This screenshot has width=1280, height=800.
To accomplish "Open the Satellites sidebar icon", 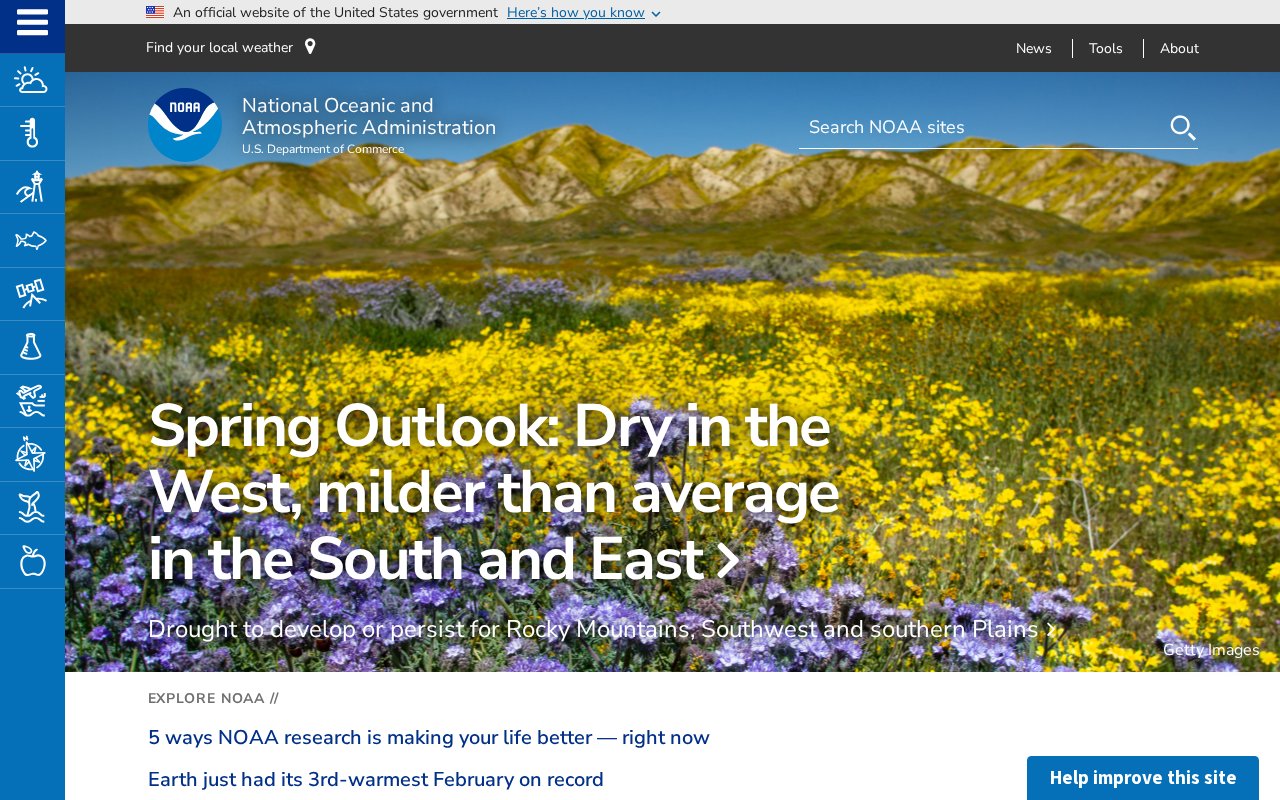I will point(32,294).
